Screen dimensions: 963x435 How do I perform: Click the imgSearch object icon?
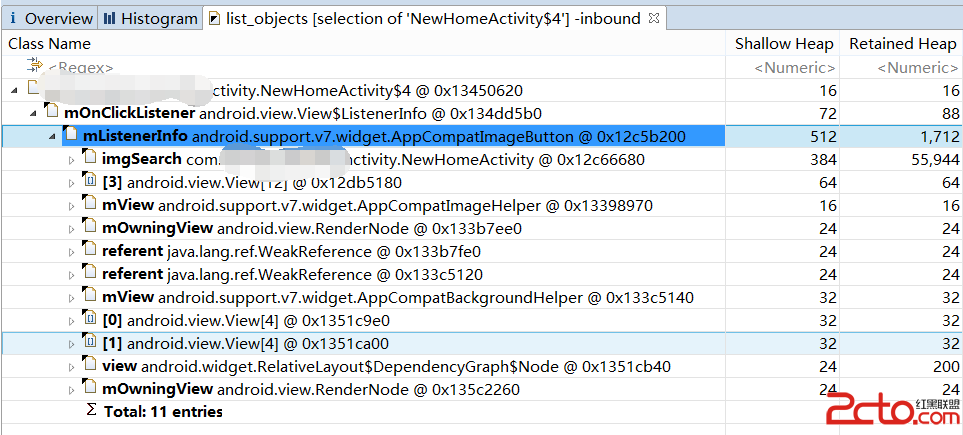(x=89, y=158)
